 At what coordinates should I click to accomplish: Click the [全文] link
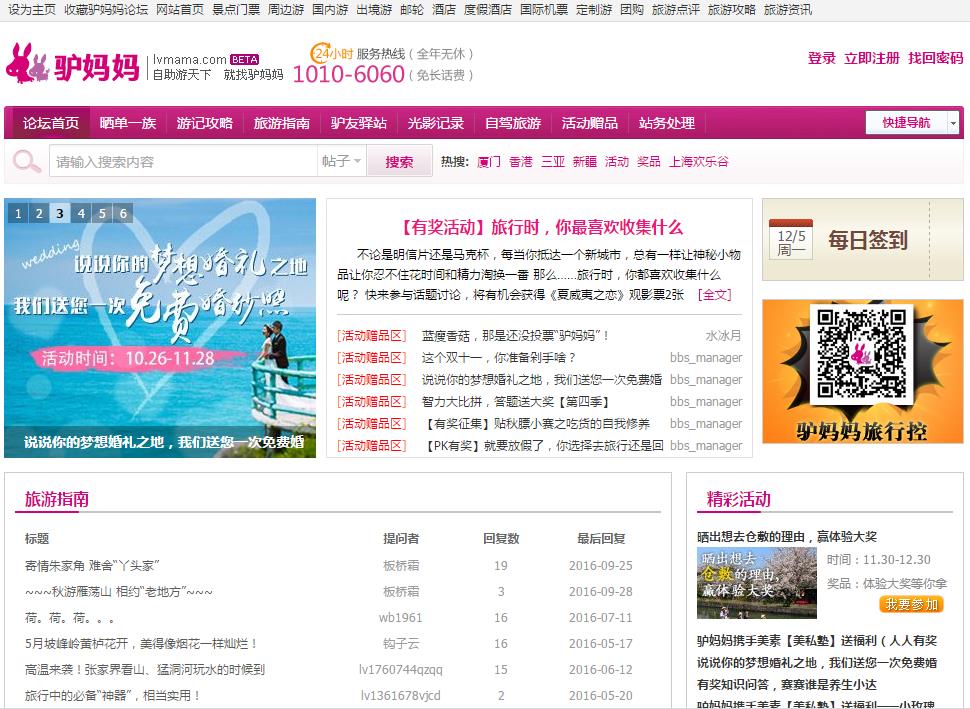point(715,294)
